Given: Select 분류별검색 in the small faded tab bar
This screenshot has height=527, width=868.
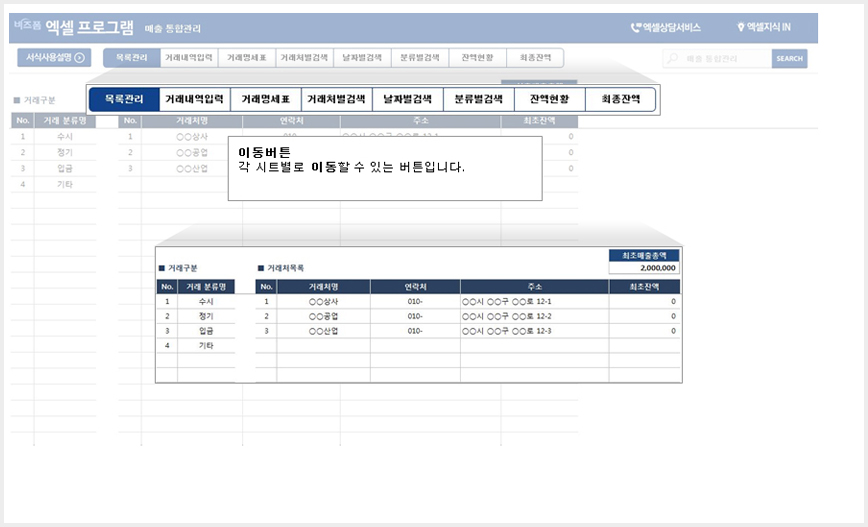Looking at the screenshot, I should pyautogui.click(x=420, y=58).
